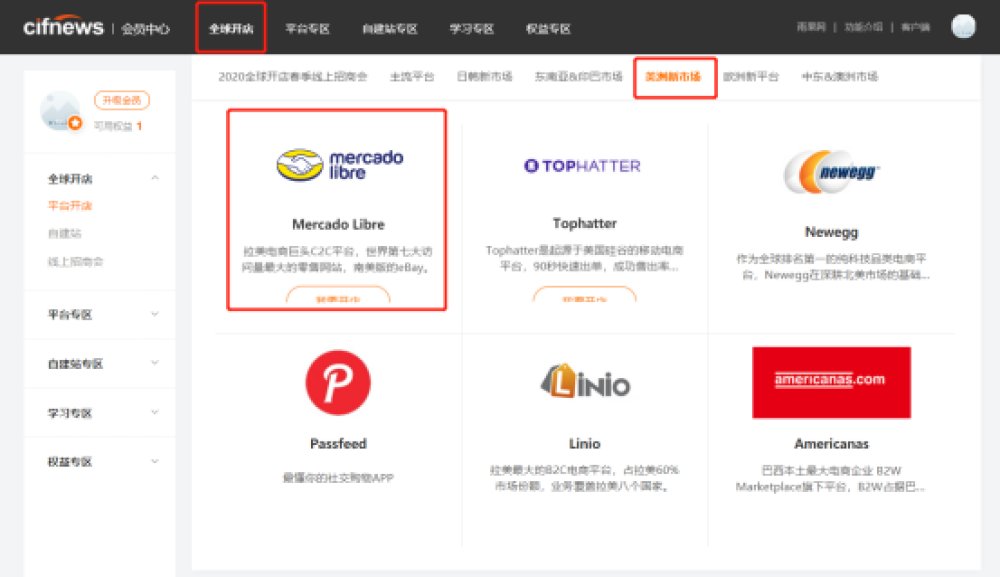This screenshot has height=577, width=1000.
Task: Click the 可用权益 1 text in the sidebar
Action: tap(118, 126)
